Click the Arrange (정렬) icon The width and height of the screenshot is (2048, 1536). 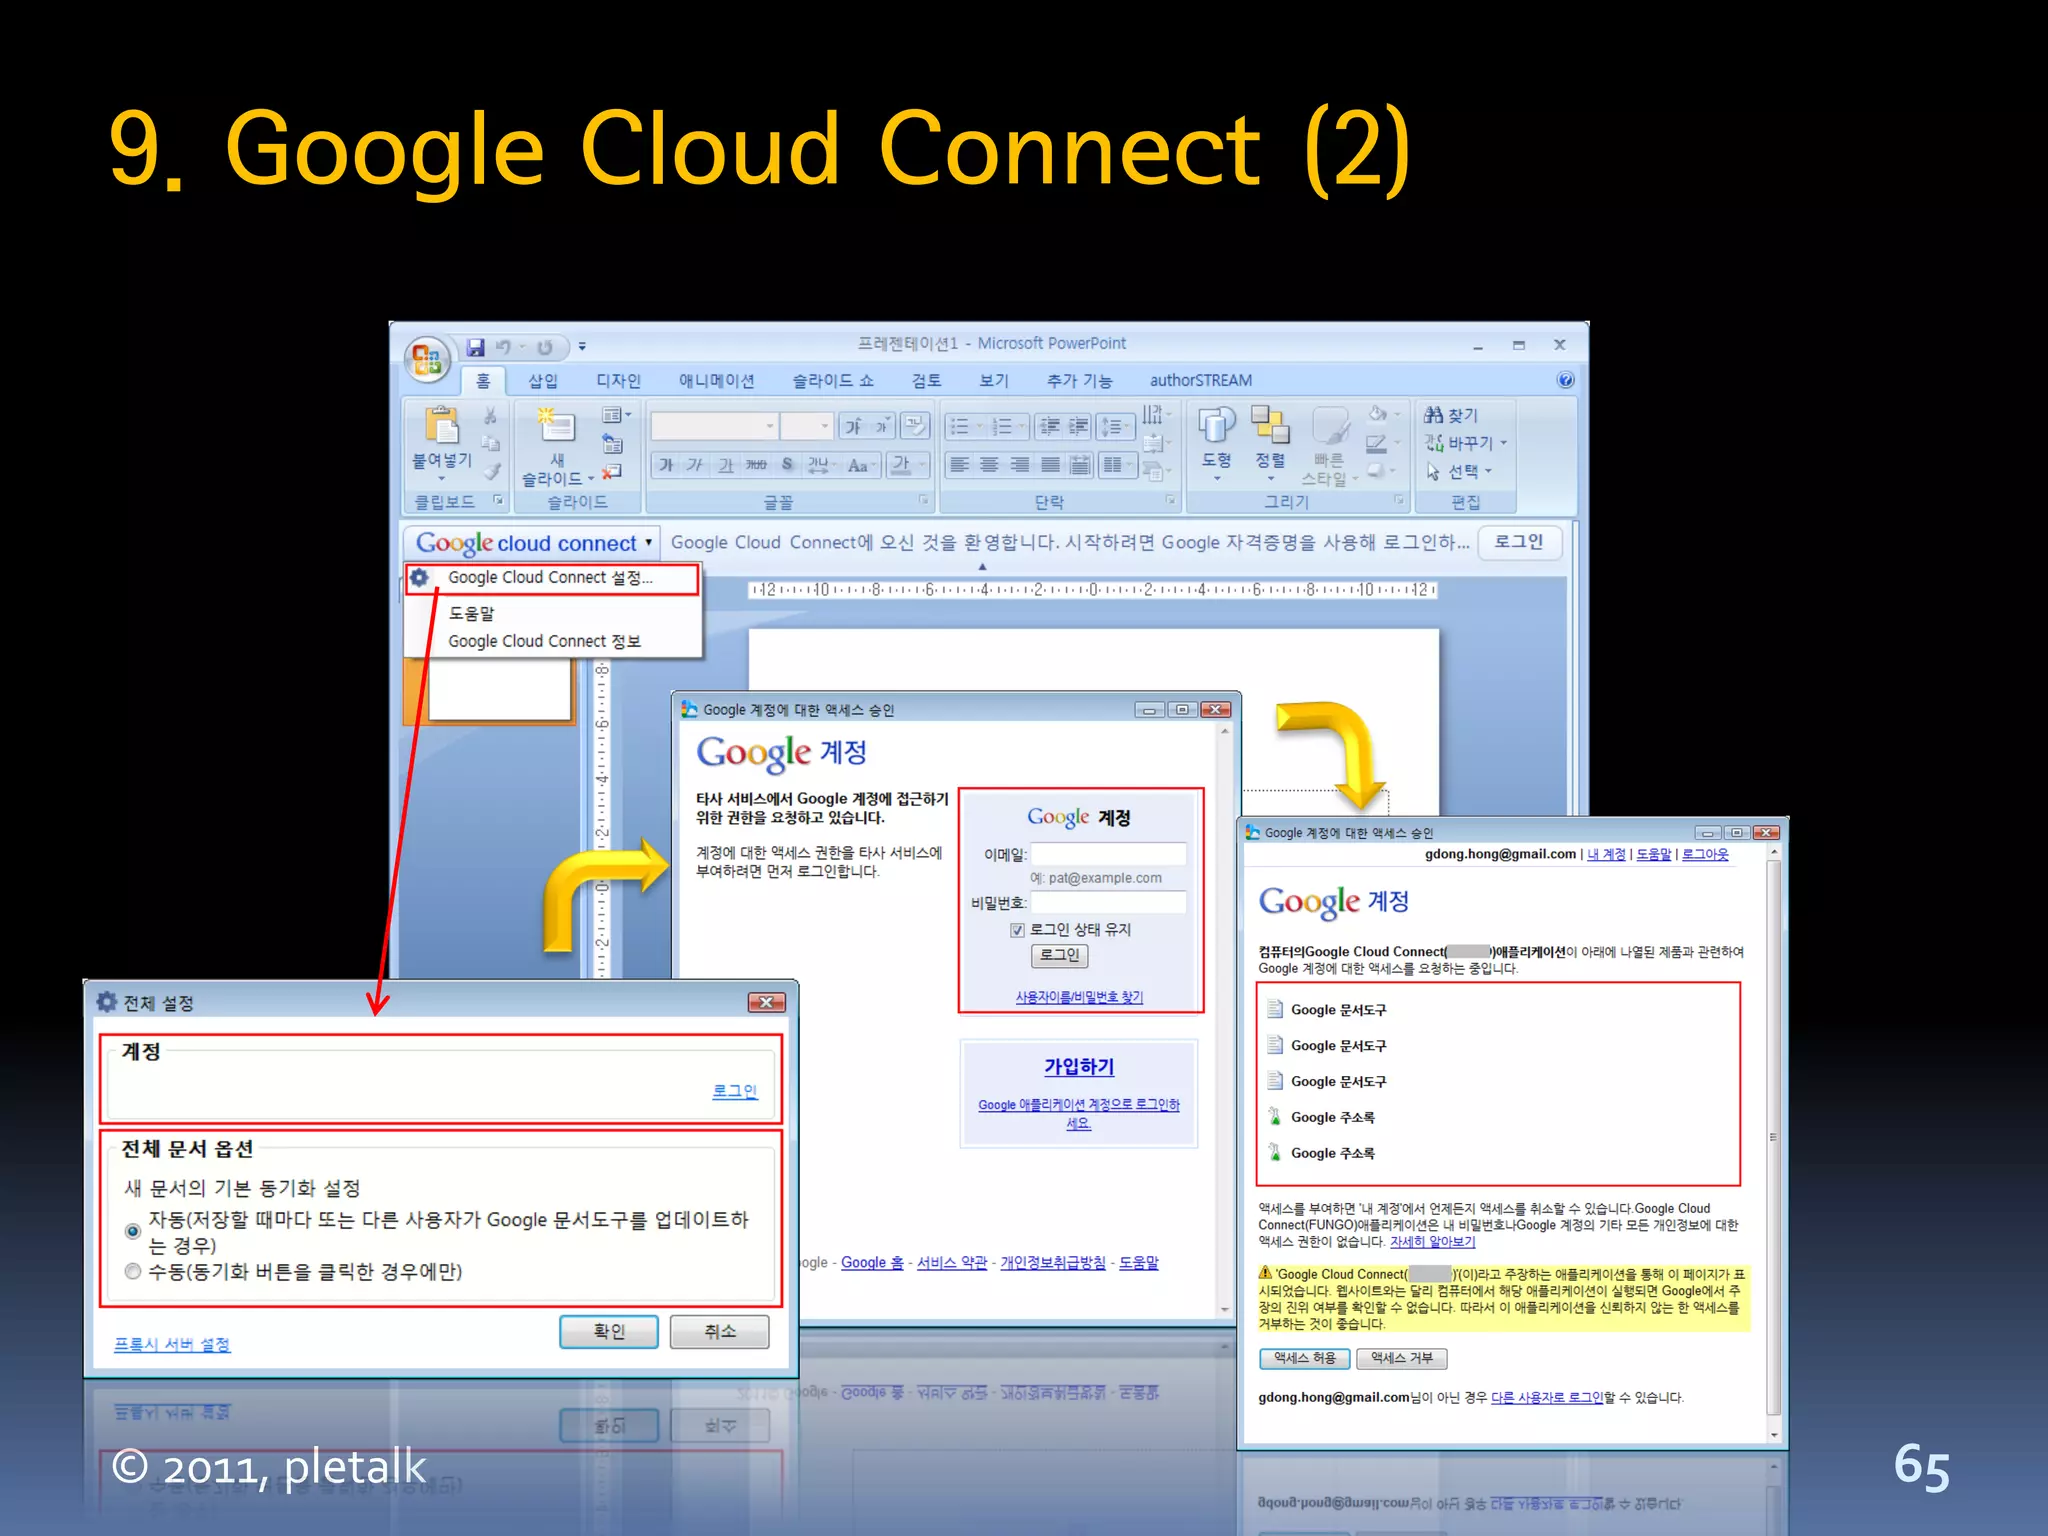coord(1270,425)
